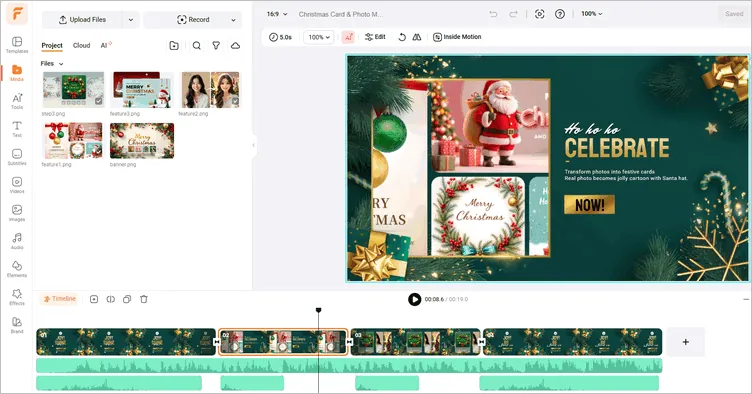The width and height of the screenshot is (752, 394).
Task: Click the cloud storage icon
Action: pos(235,46)
